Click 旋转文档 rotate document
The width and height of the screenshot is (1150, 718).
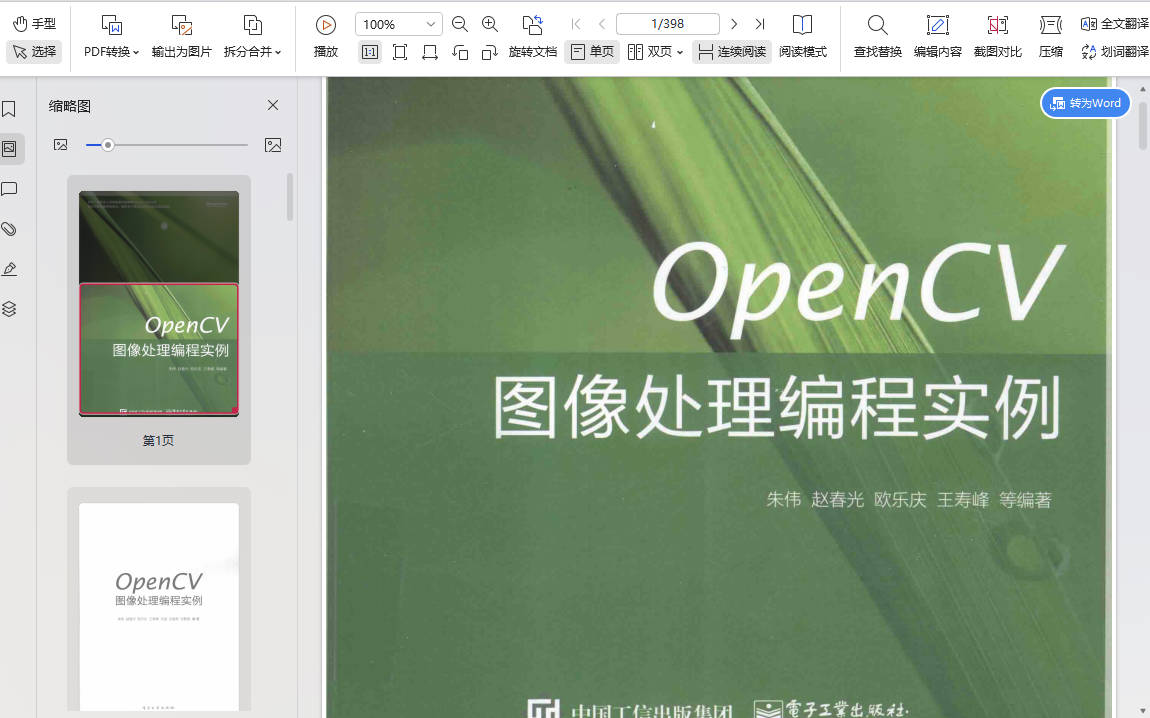point(532,37)
